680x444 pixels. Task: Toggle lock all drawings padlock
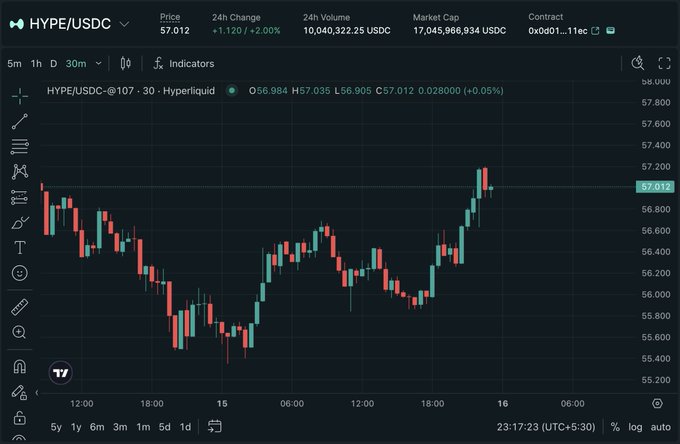(20, 418)
